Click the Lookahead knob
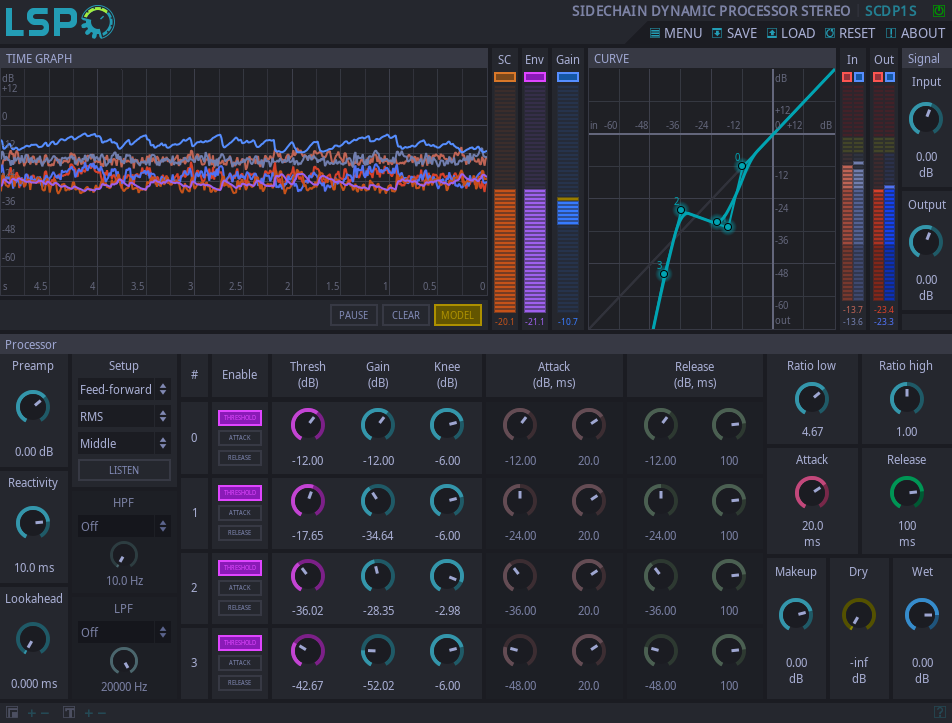 [33, 639]
